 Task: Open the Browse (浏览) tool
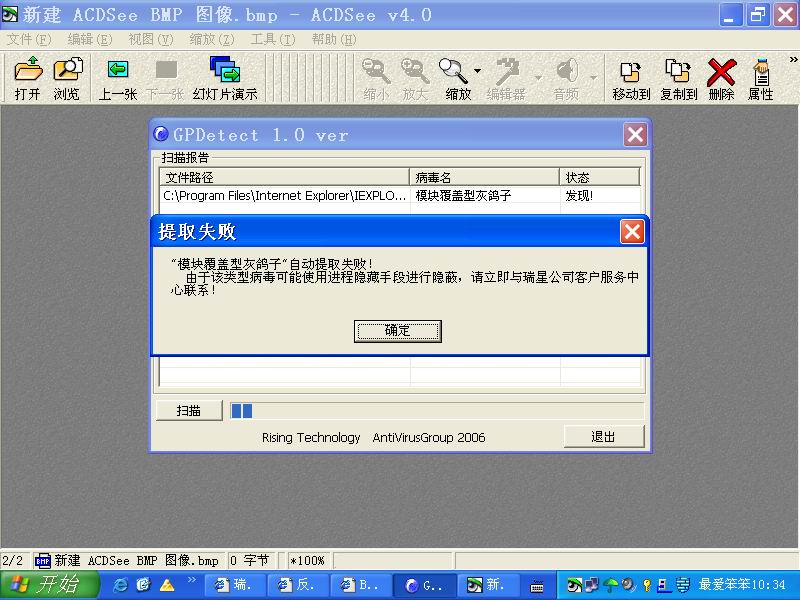click(x=67, y=78)
